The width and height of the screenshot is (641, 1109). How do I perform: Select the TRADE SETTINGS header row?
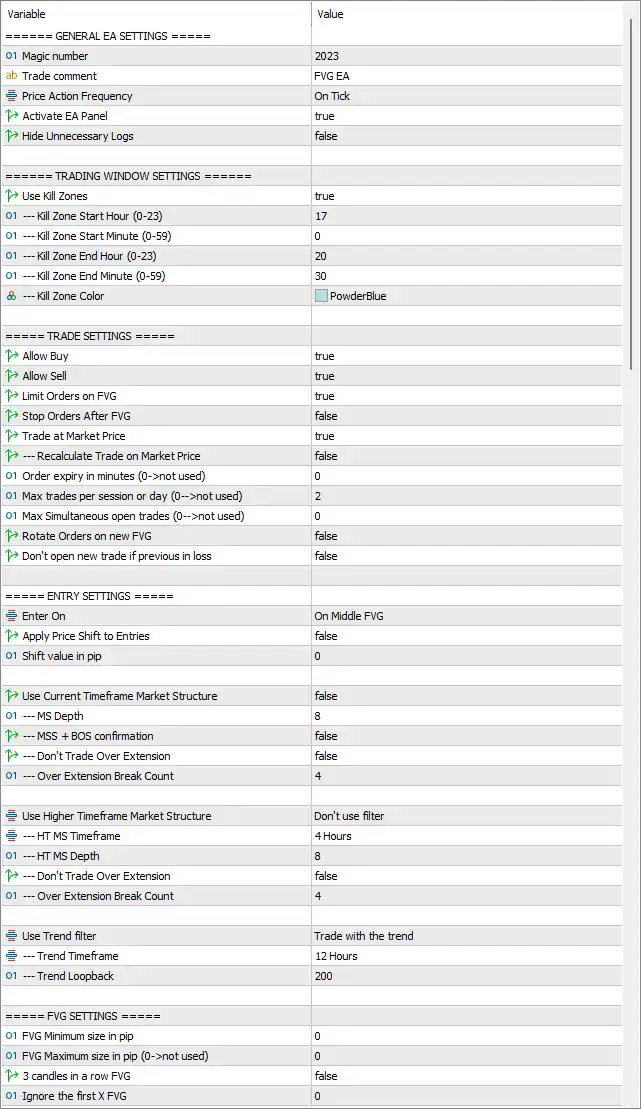pyautogui.click(x=311, y=336)
